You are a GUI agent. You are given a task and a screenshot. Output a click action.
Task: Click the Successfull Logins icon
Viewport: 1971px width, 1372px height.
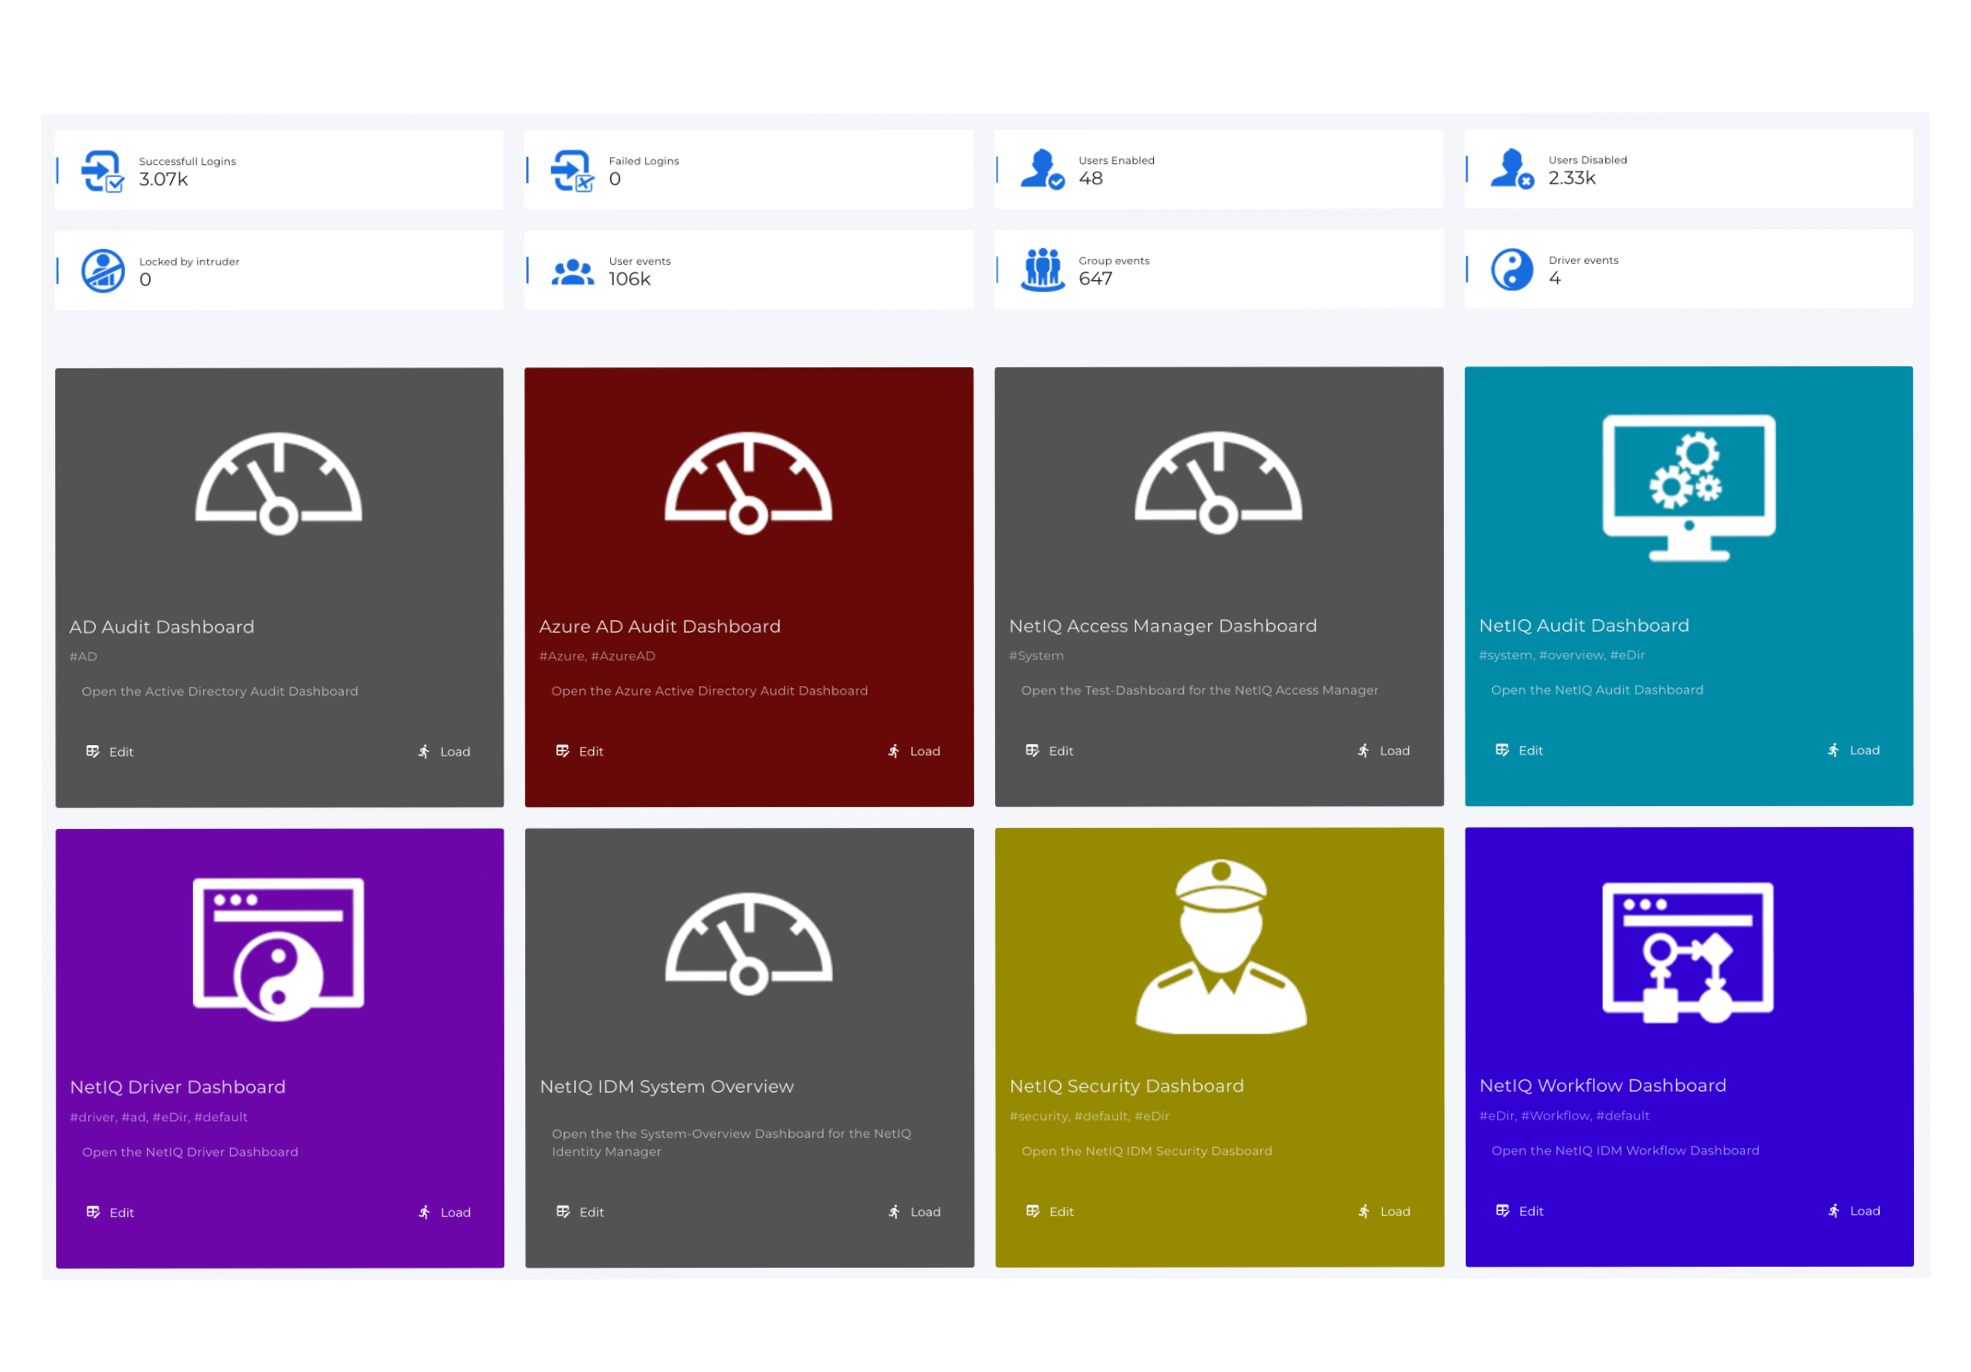pyautogui.click(x=102, y=171)
